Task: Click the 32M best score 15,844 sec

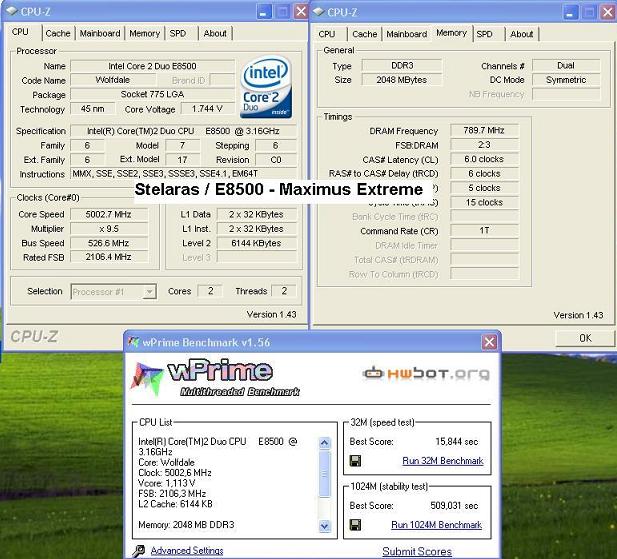Action: pos(456,442)
